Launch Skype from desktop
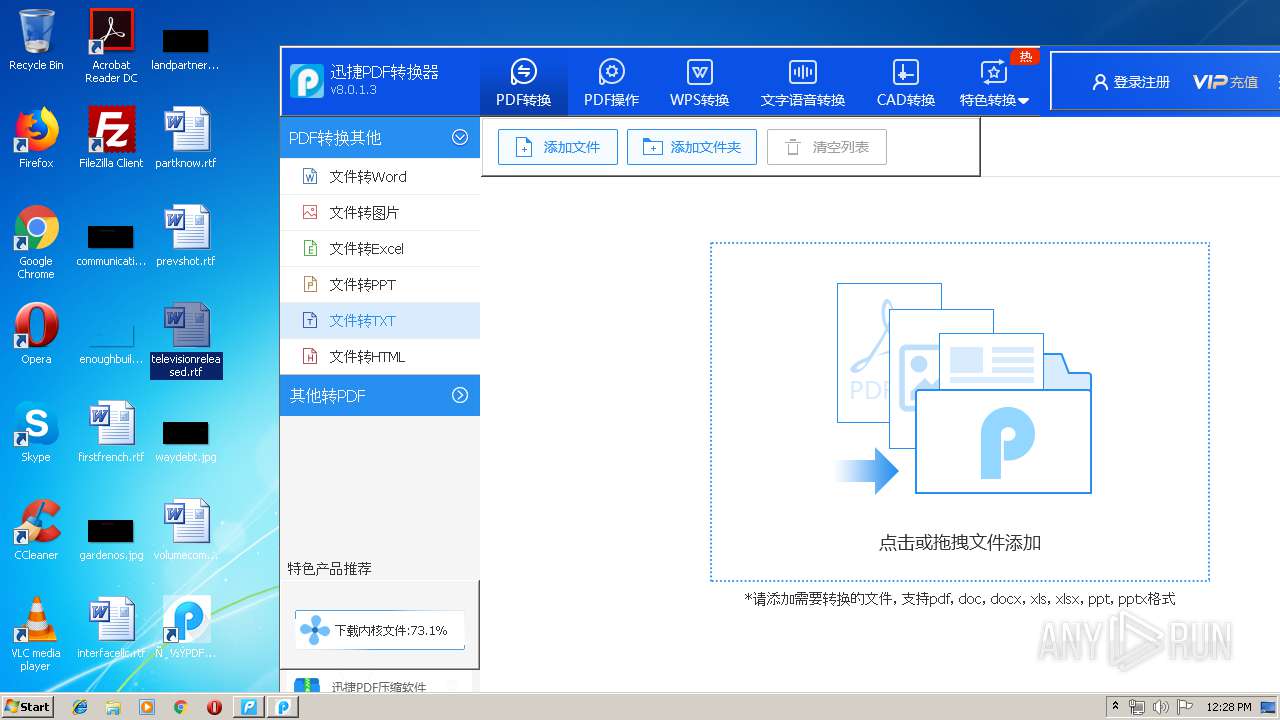The width and height of the screenshot is (1280, 720). click(36, 432)
